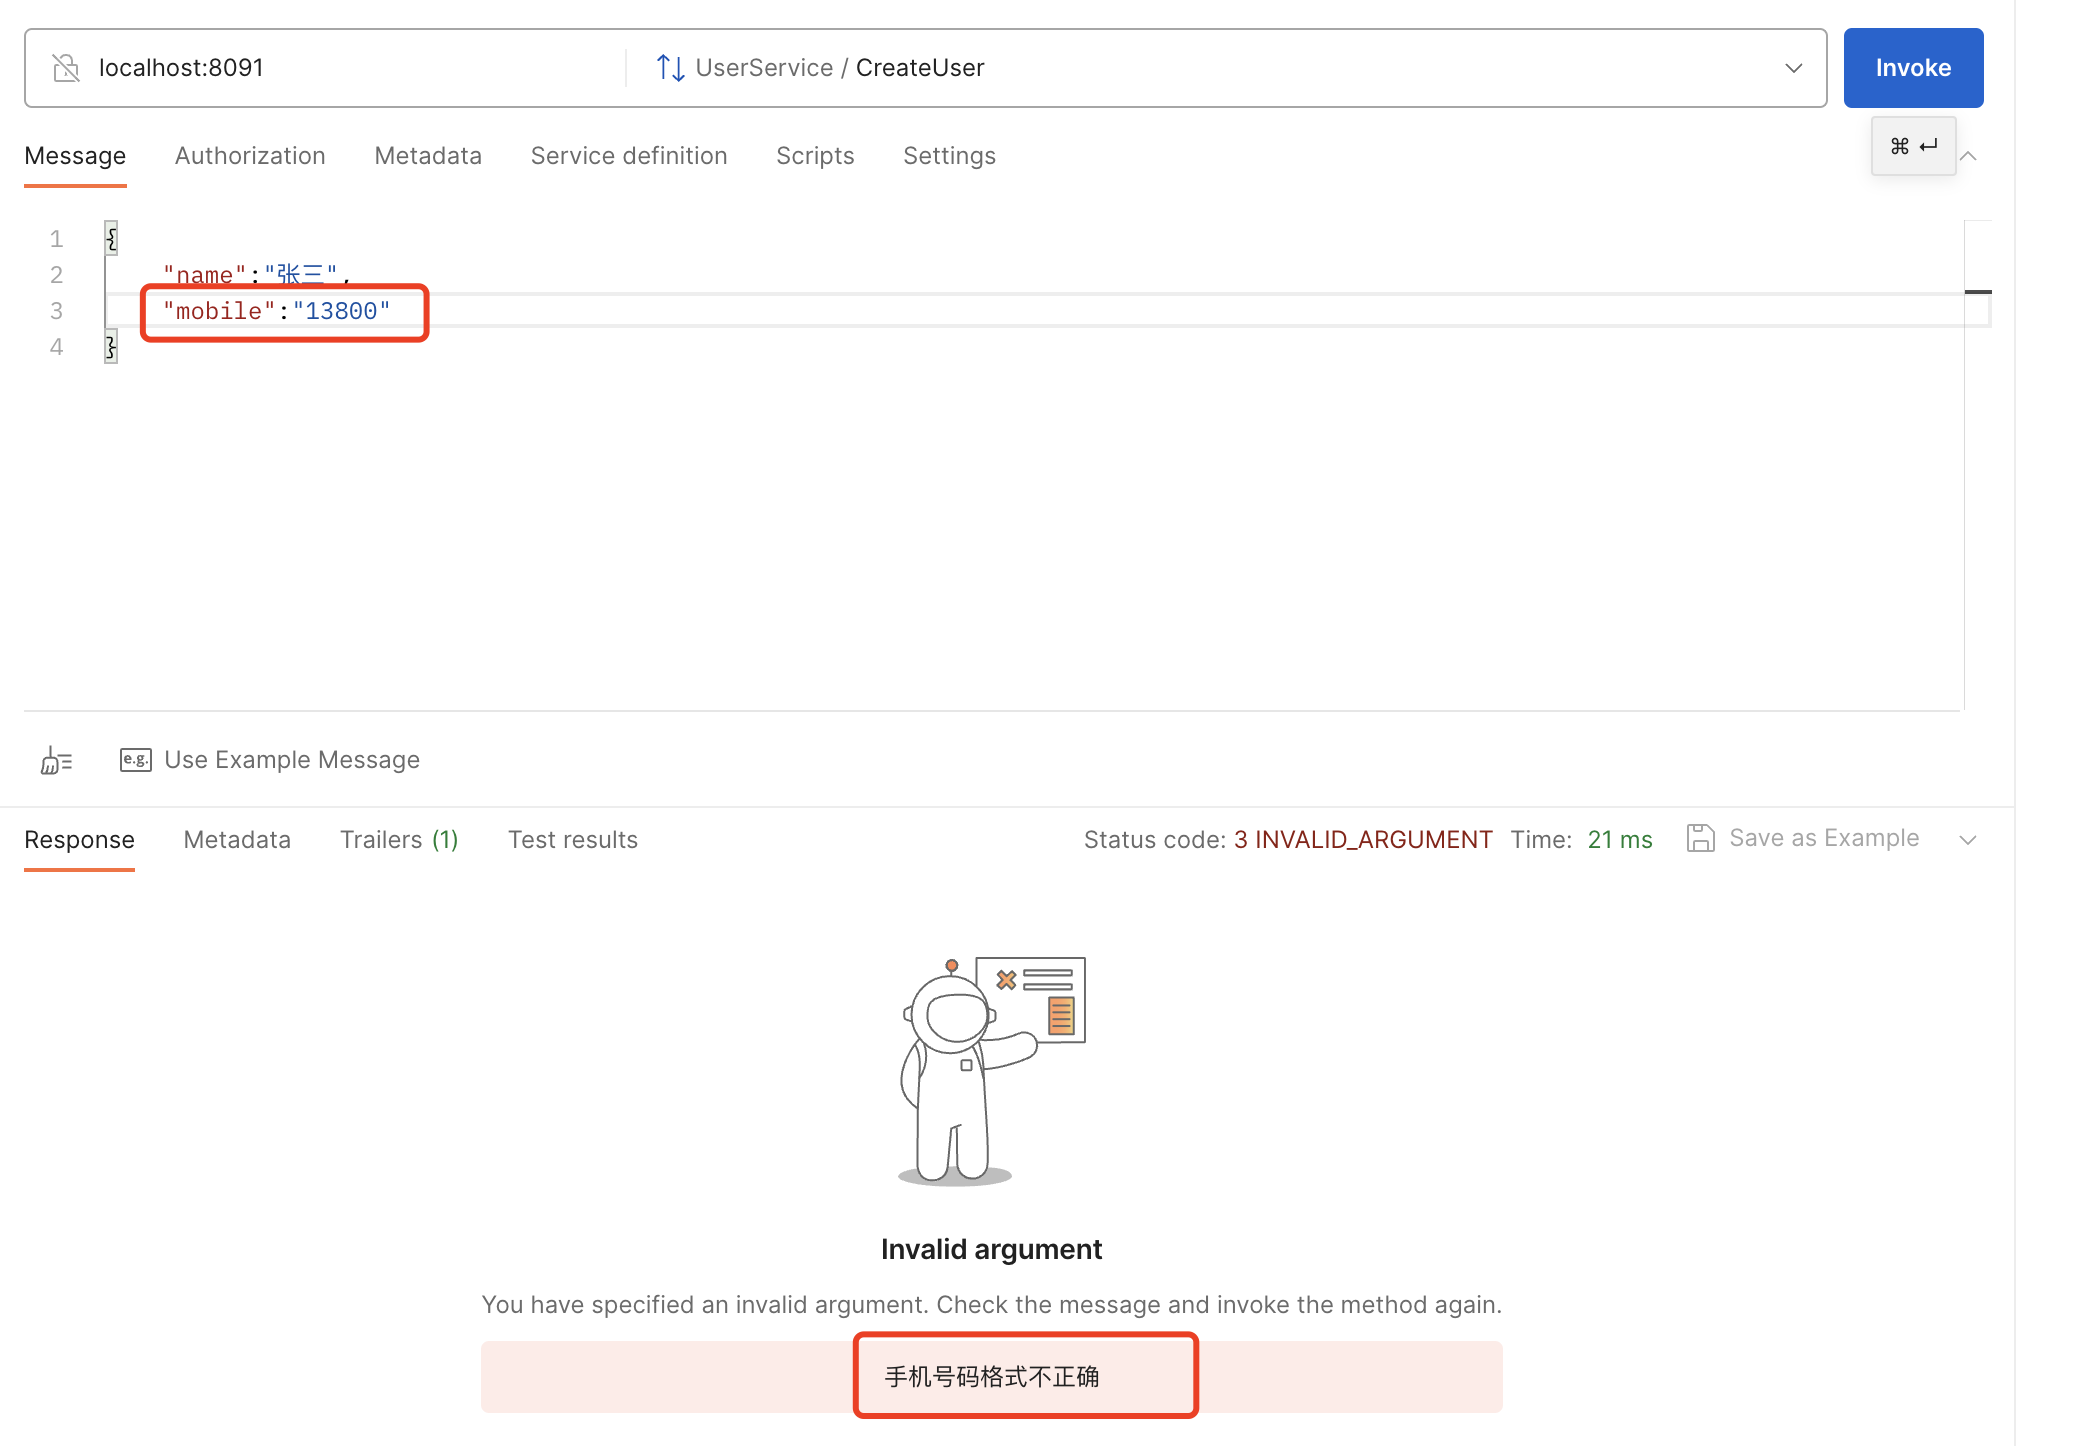Switch to the Authorization tab
Screen dimensions: 2076x1446
250,156
